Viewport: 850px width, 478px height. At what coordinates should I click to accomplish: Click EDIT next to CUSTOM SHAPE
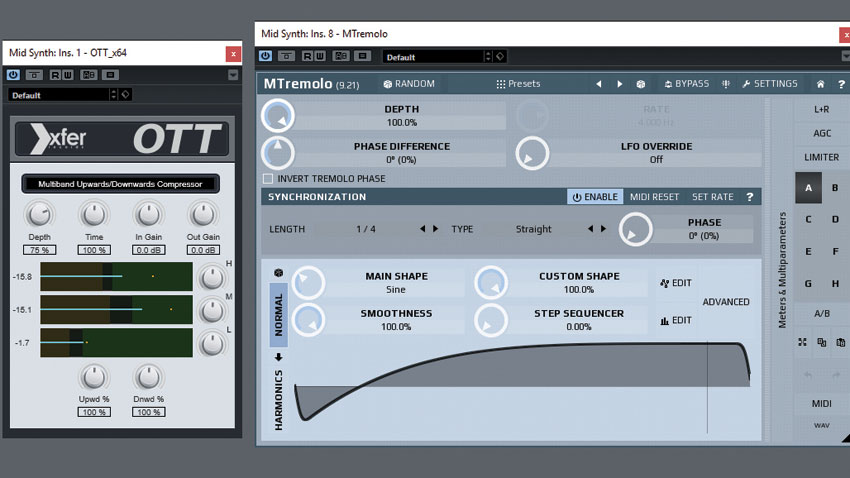(675, 283)
